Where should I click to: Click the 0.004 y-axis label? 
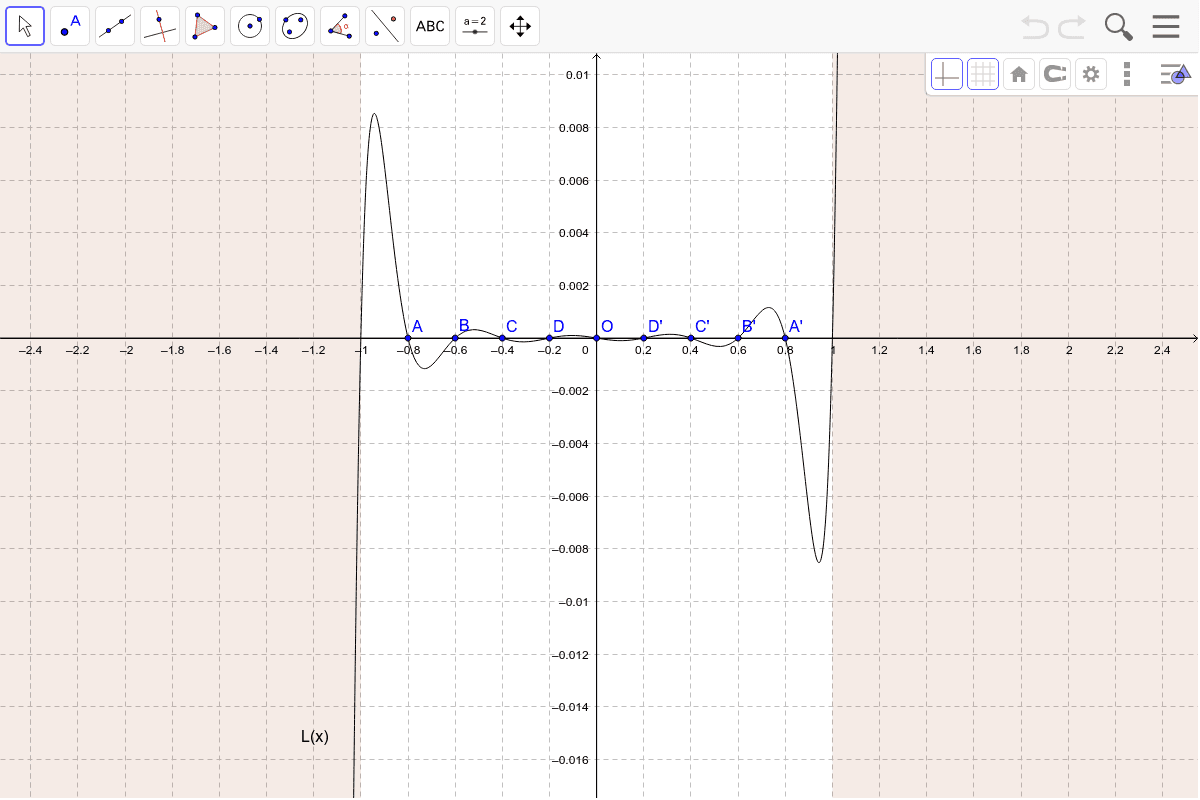point(575,233)
